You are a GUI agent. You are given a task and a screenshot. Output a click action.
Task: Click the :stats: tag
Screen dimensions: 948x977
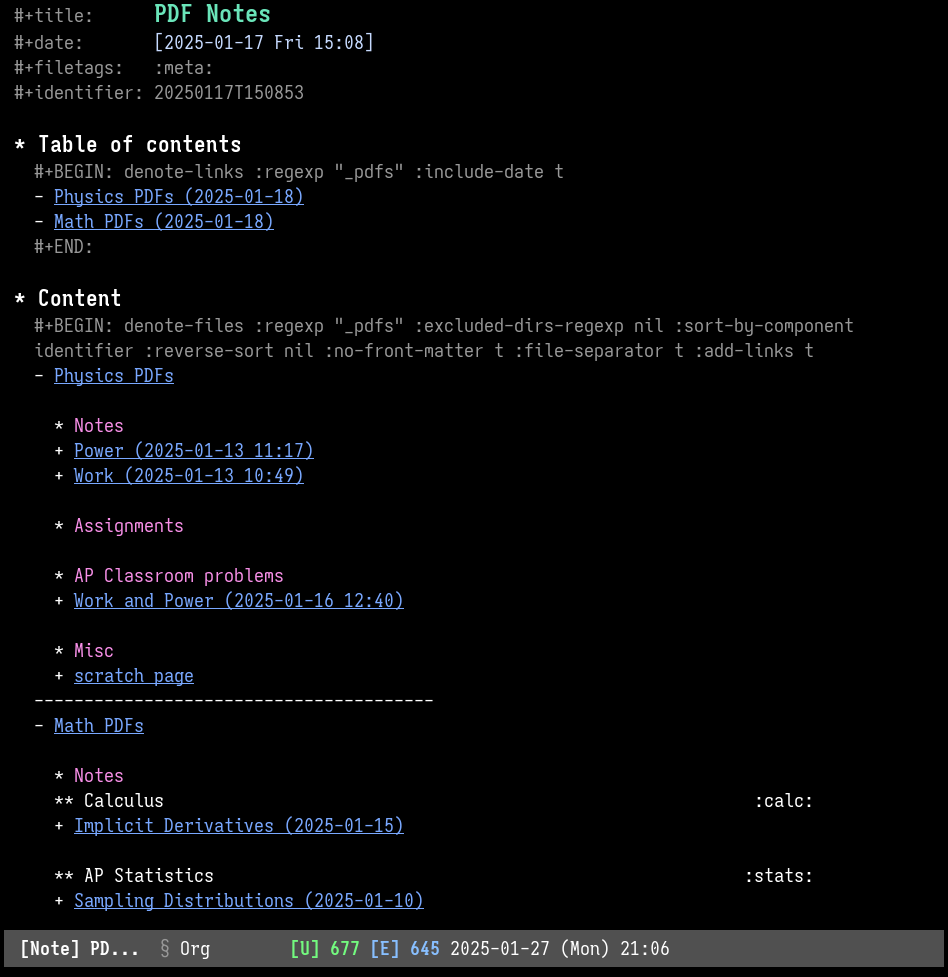point(779,876)
